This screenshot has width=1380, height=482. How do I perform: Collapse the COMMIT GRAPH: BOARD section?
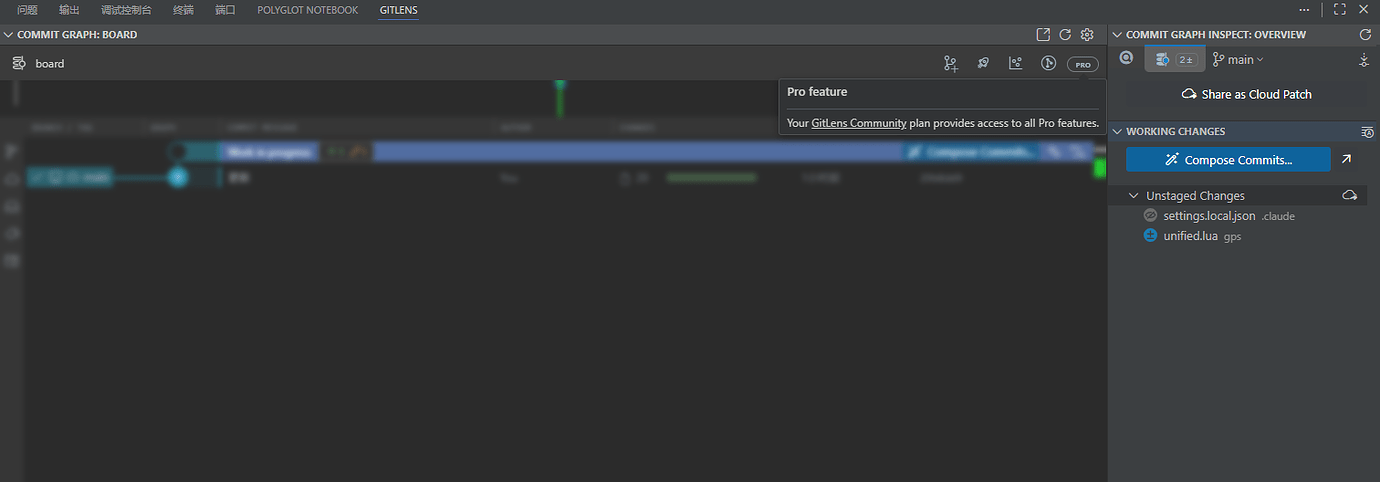click(9, 34)
